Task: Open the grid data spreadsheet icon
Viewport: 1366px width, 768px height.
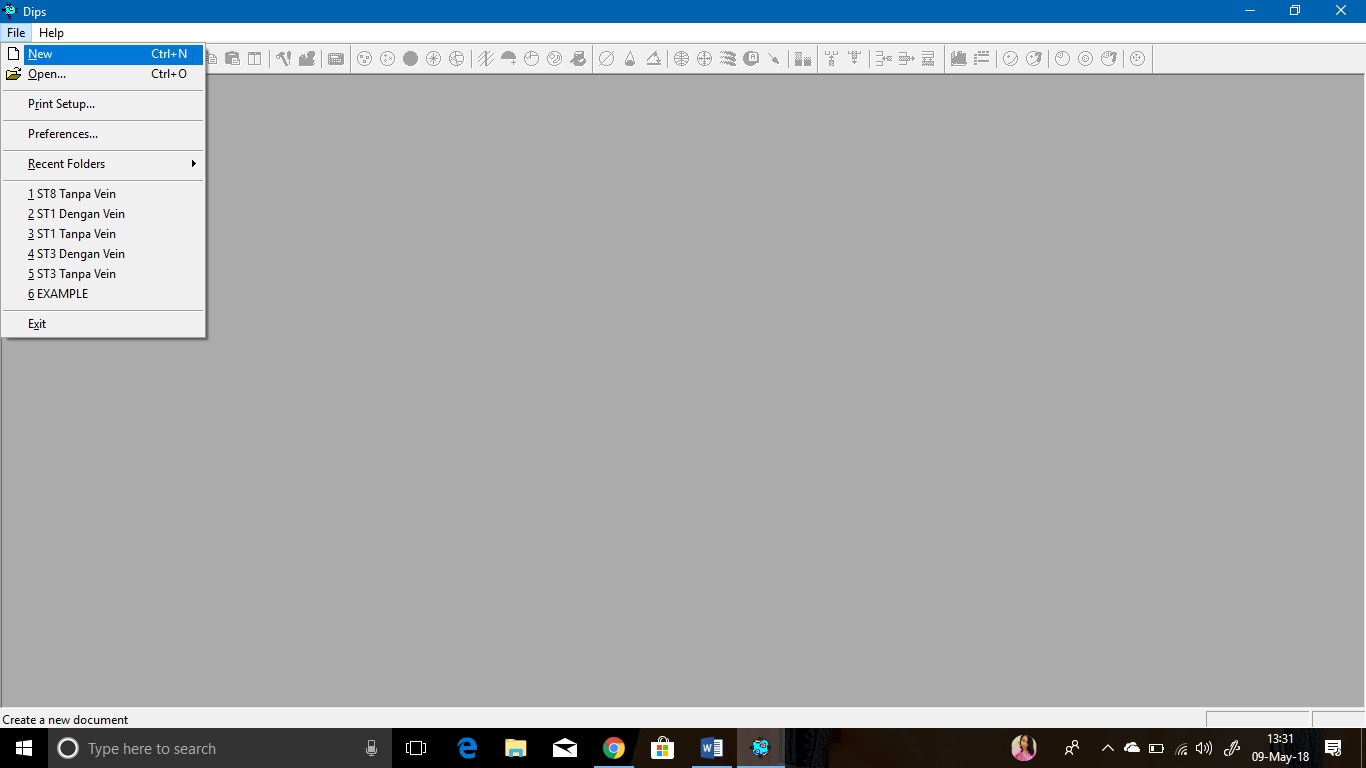Action: pyautogui.click(x=335, y=58)
